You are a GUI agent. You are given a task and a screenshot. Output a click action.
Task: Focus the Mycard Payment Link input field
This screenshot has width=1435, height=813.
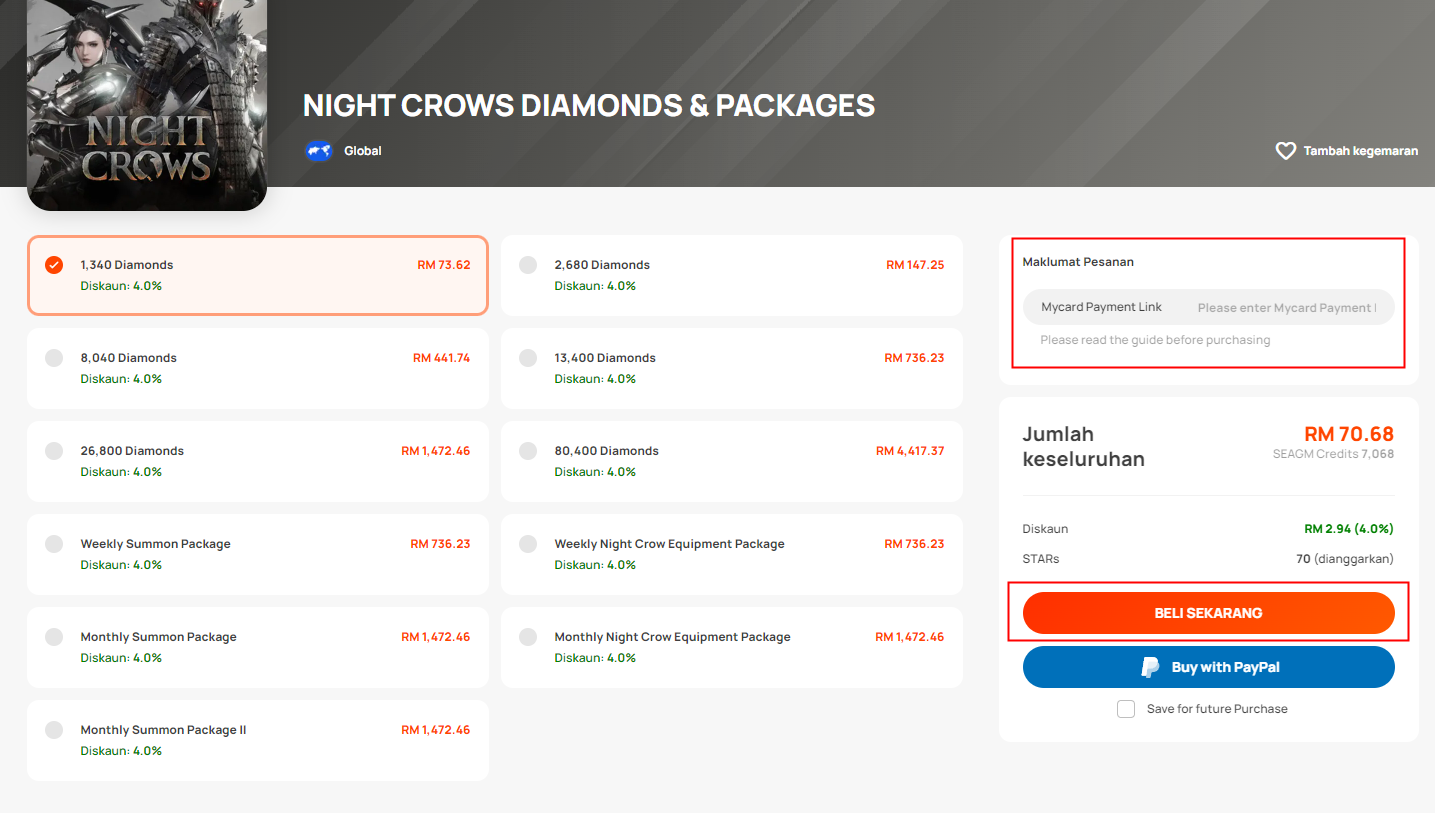pos(1287,308)
